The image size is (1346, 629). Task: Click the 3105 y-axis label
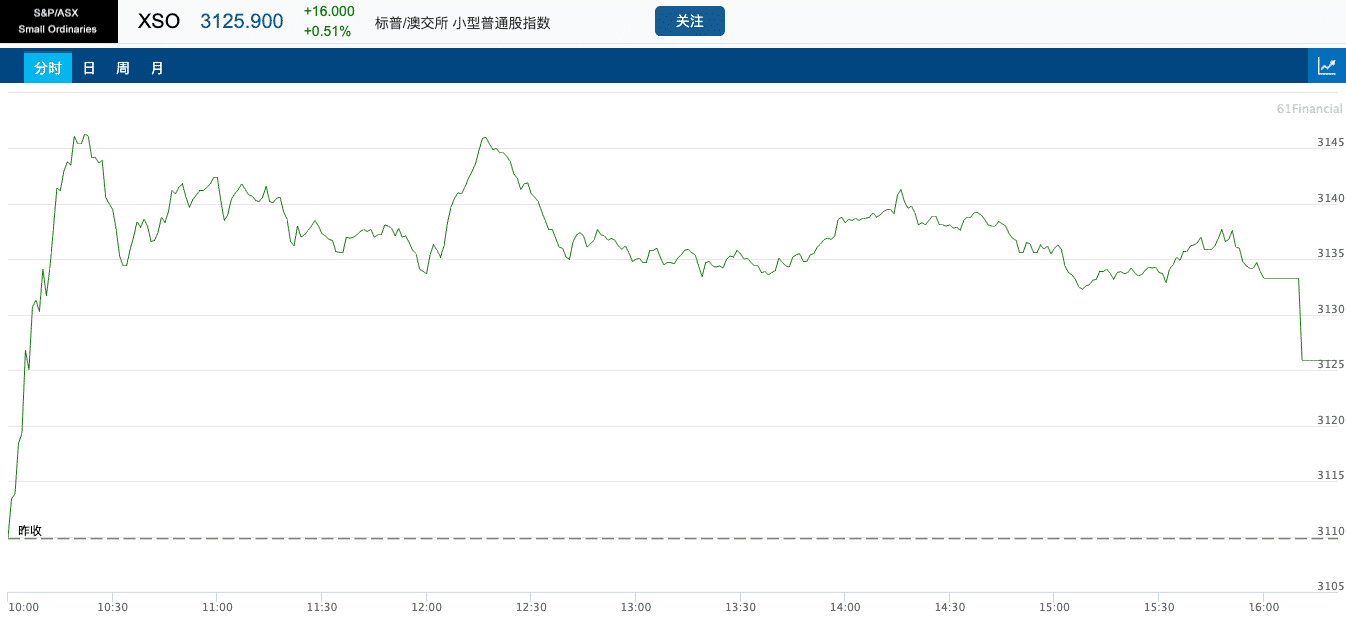point(1331,586)
